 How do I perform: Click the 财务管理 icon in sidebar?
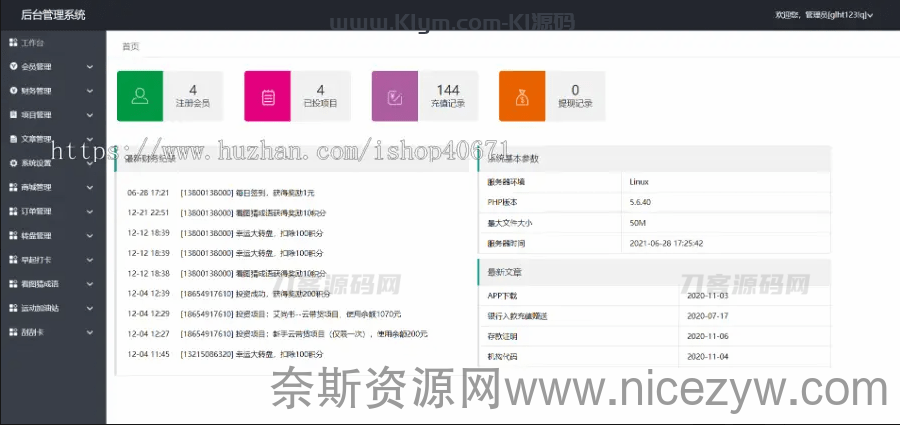13,91
